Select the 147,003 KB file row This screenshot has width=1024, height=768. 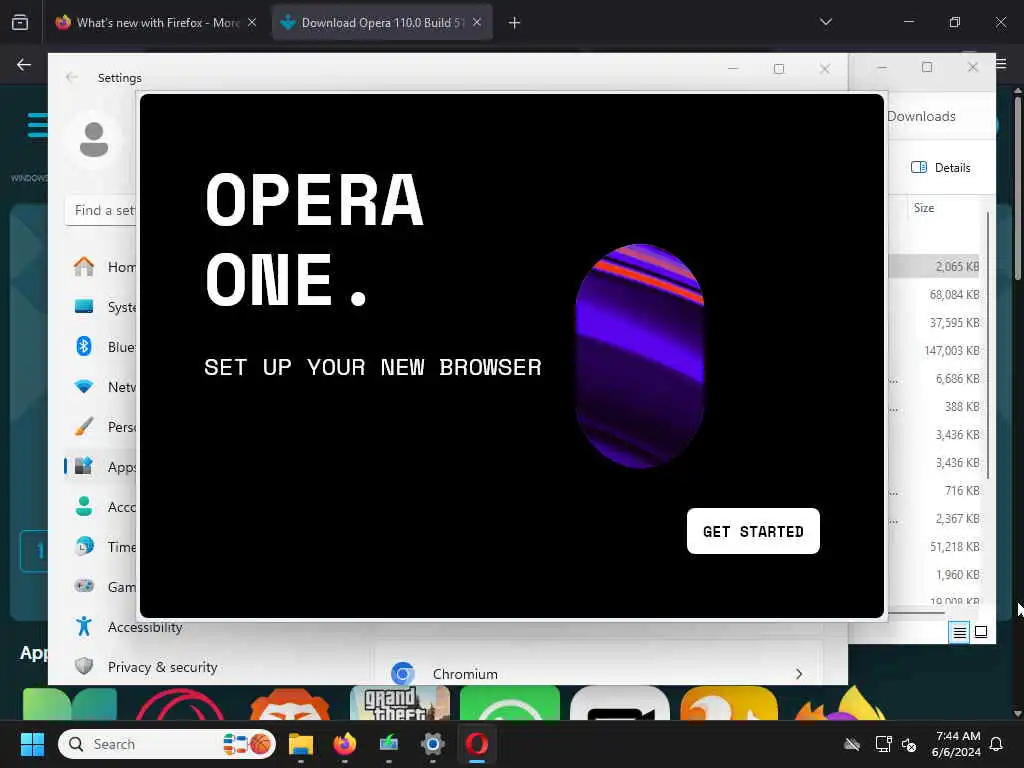935,351
